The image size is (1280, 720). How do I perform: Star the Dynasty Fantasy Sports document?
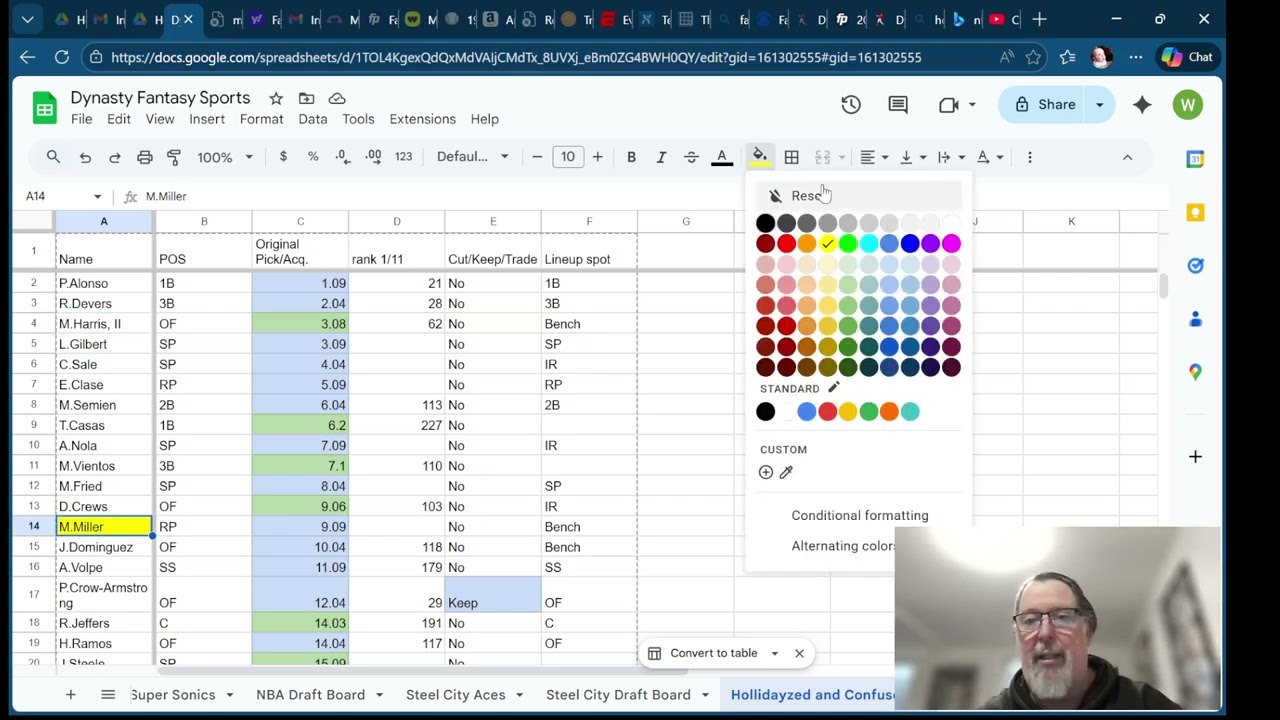pyautogui.click(x=275, y=98)
